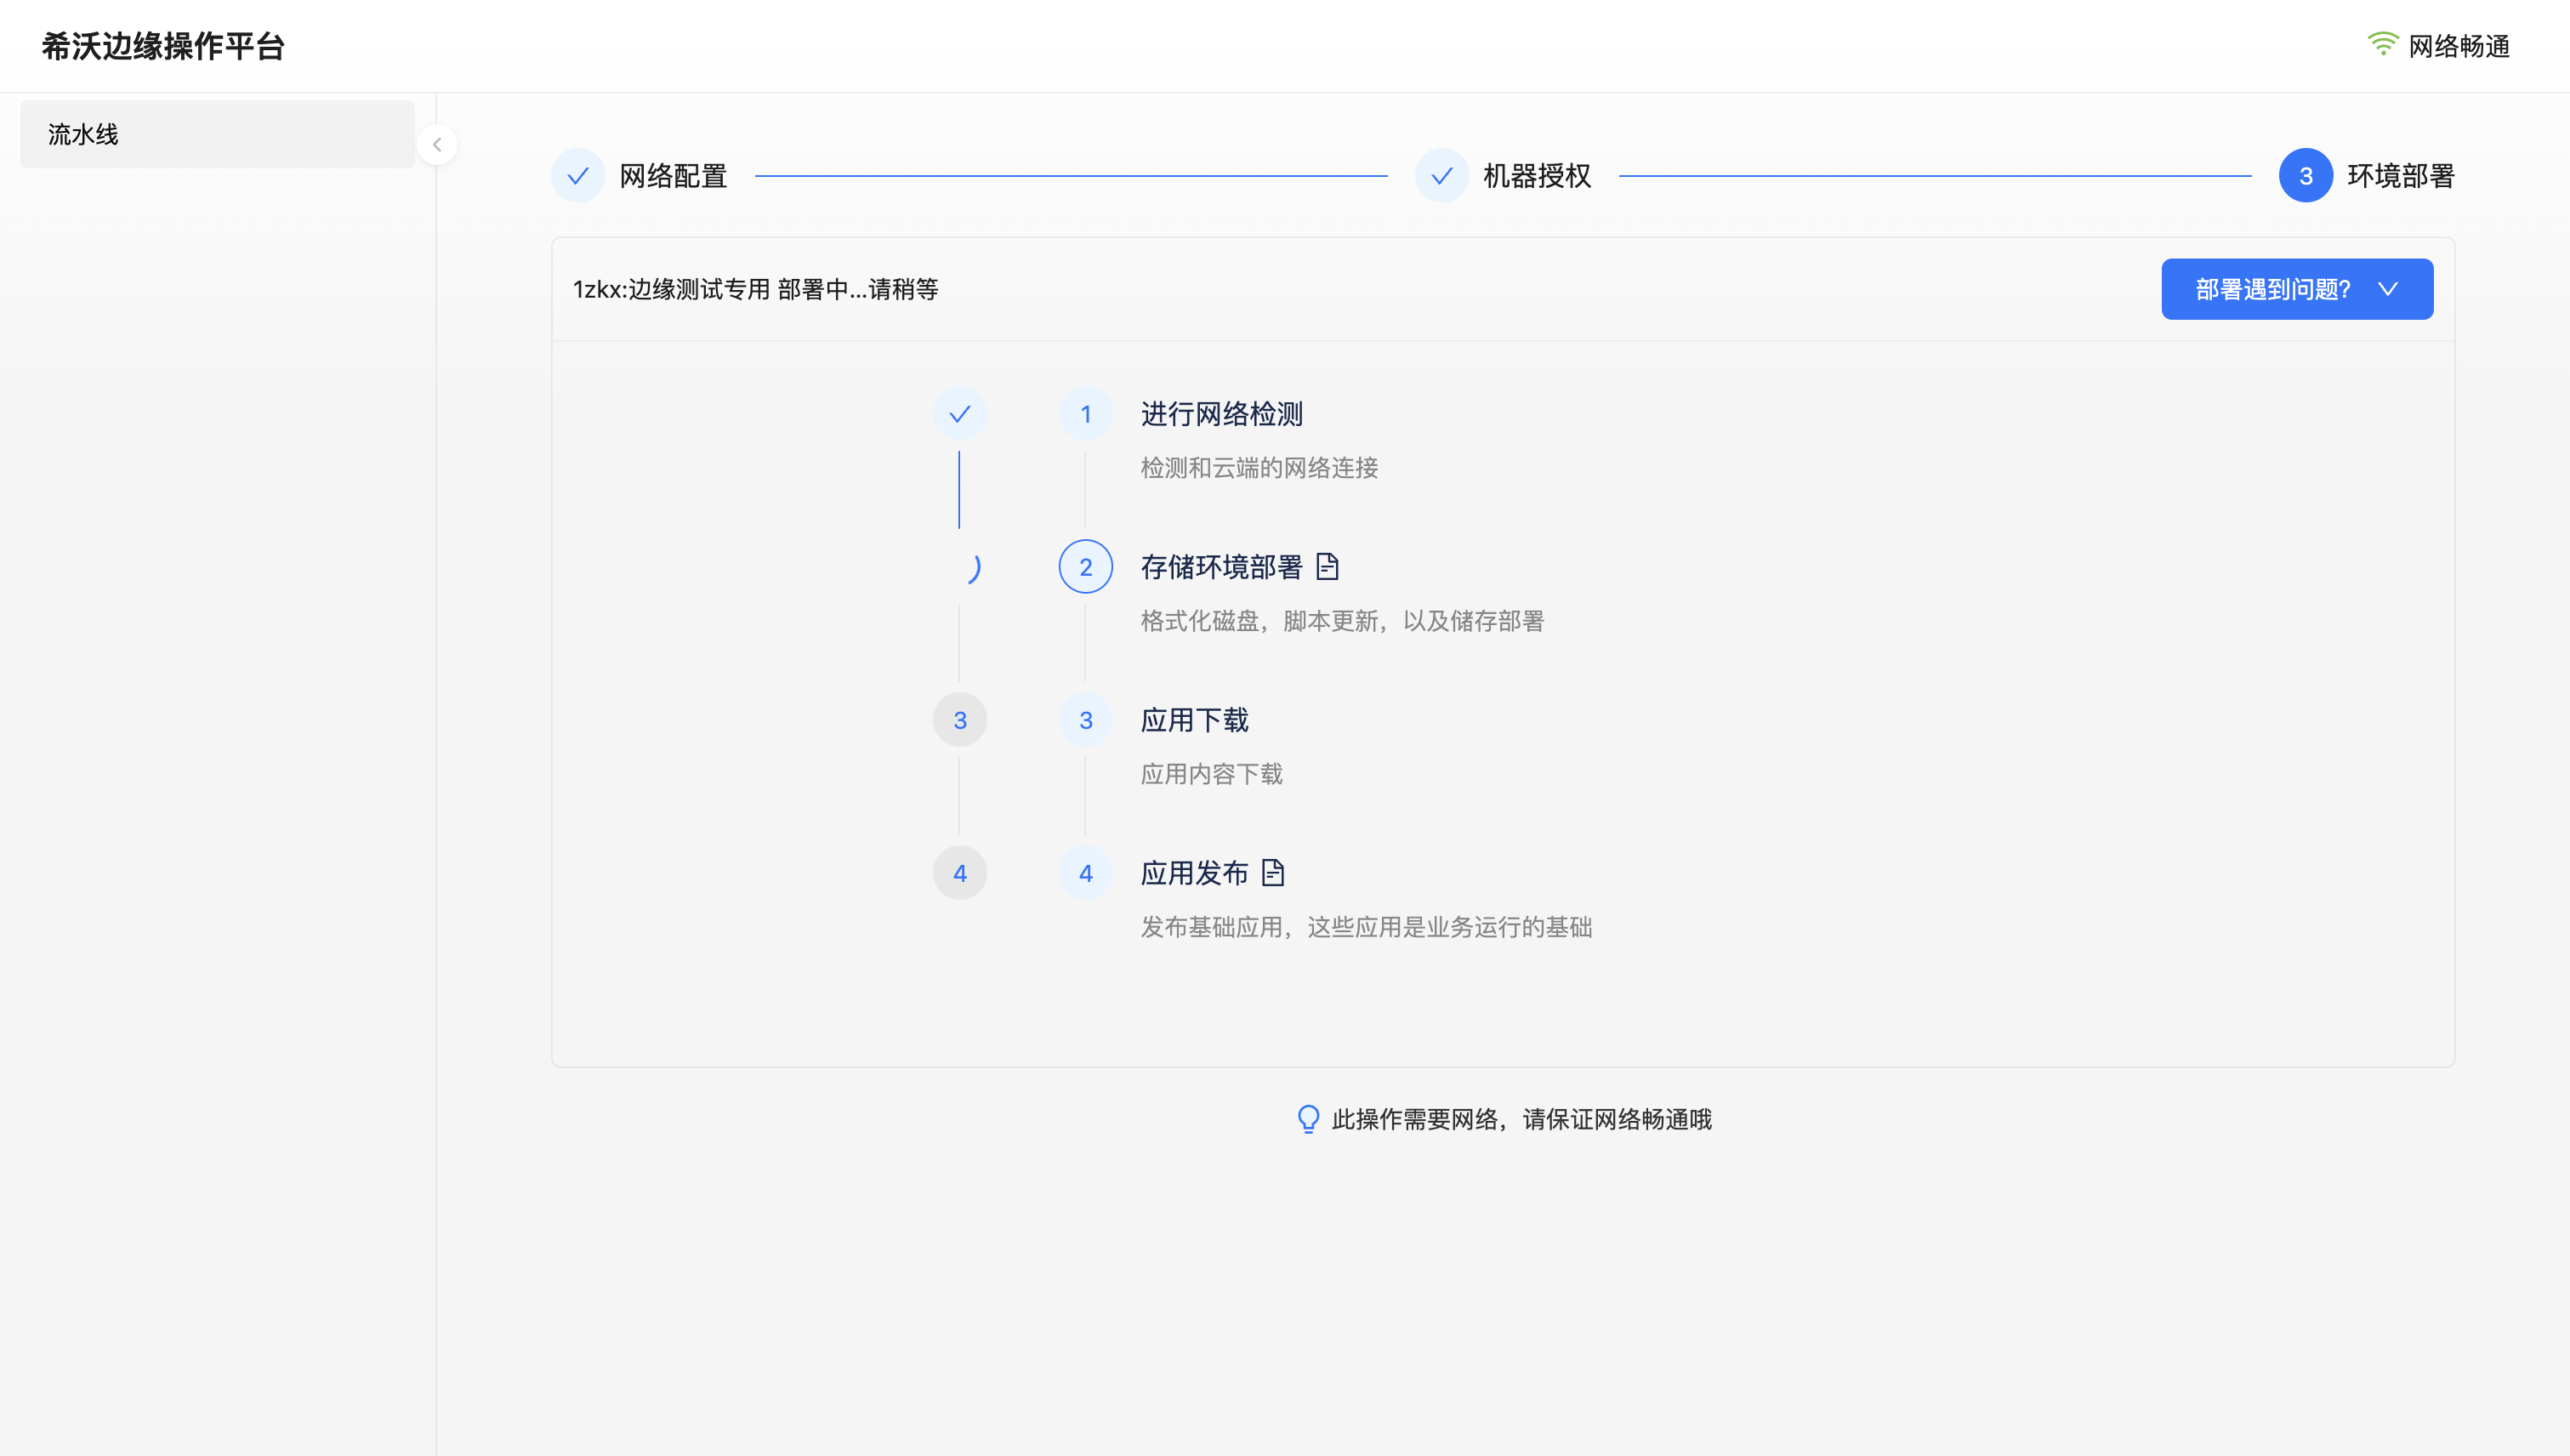Click the outlined number 2 circle for 存储环境部署

coord(1086,567)
